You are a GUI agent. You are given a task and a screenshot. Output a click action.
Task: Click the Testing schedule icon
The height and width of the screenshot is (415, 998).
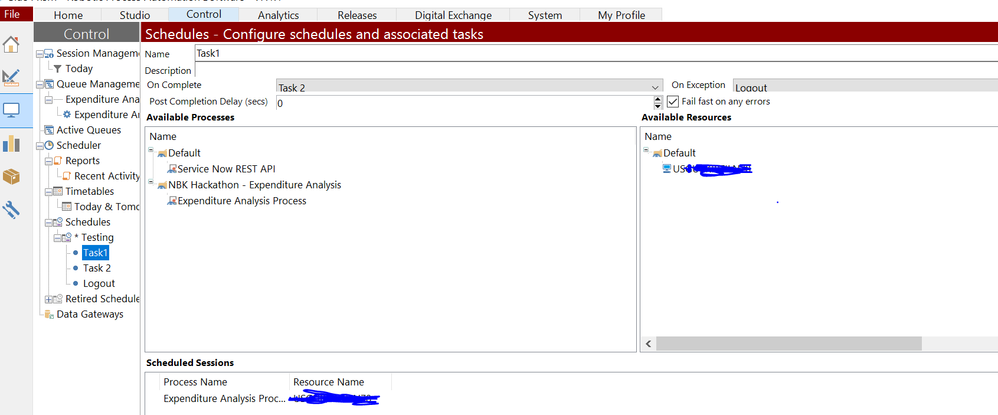point(67,237)
